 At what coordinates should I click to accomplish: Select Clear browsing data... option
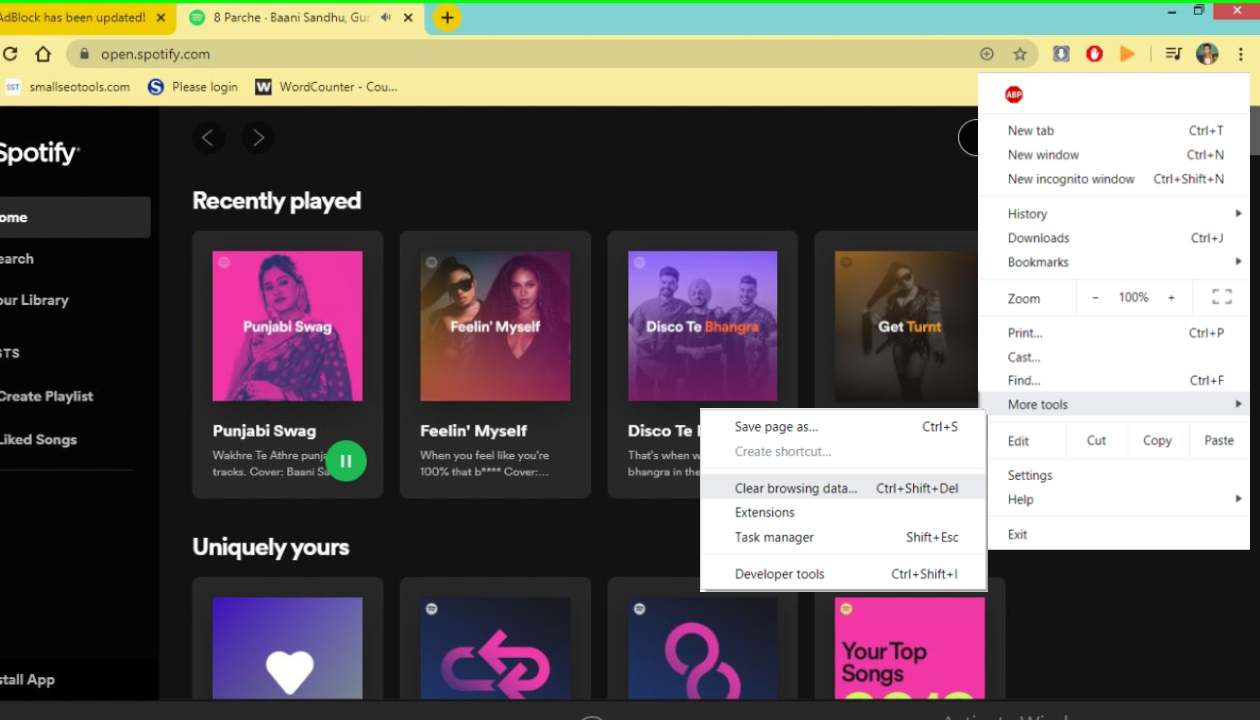pos(843,489)
